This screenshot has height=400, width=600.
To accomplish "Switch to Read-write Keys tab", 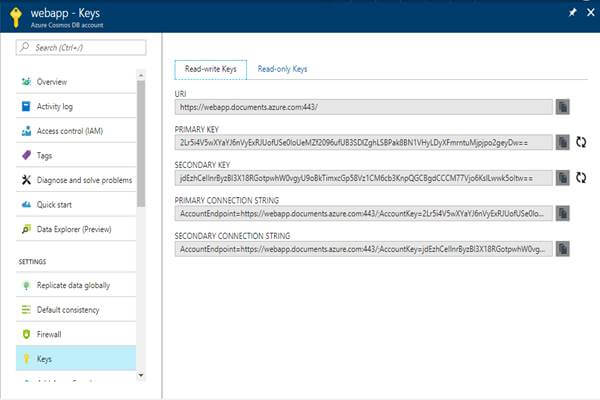I will coord(210,69).
